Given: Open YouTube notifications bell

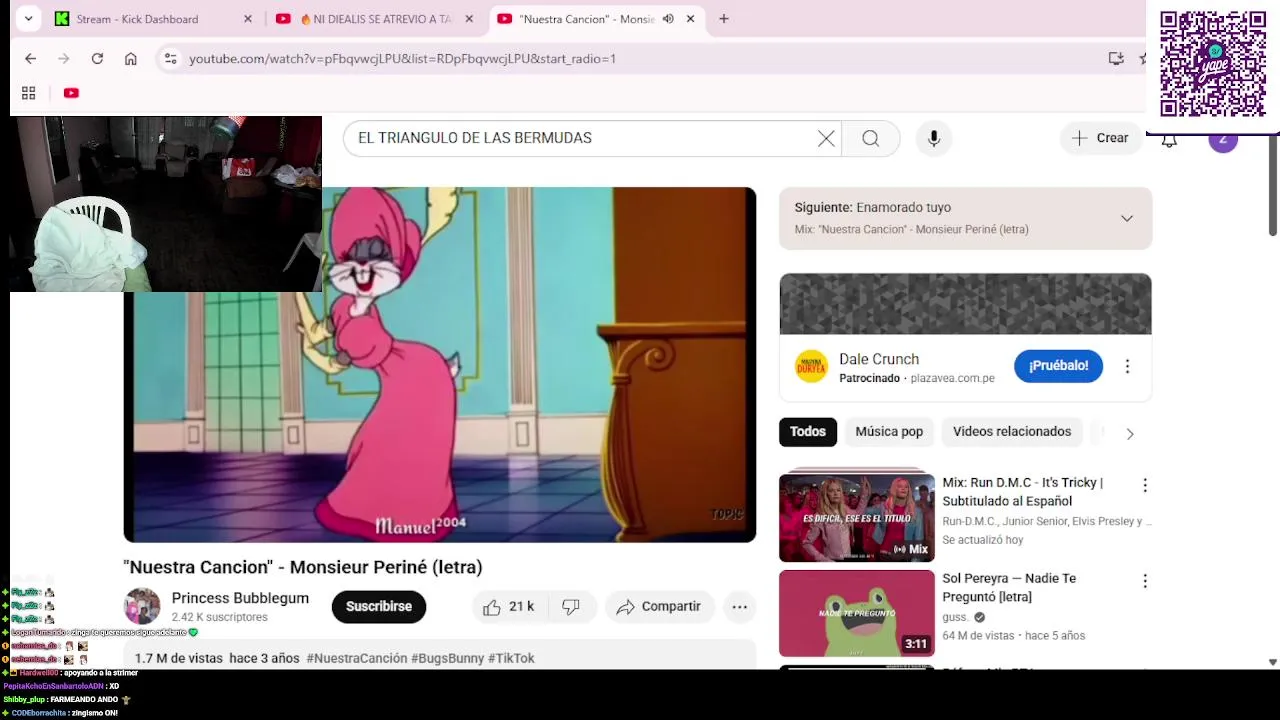Looking at the screenshot, I should pos(1169,142).
